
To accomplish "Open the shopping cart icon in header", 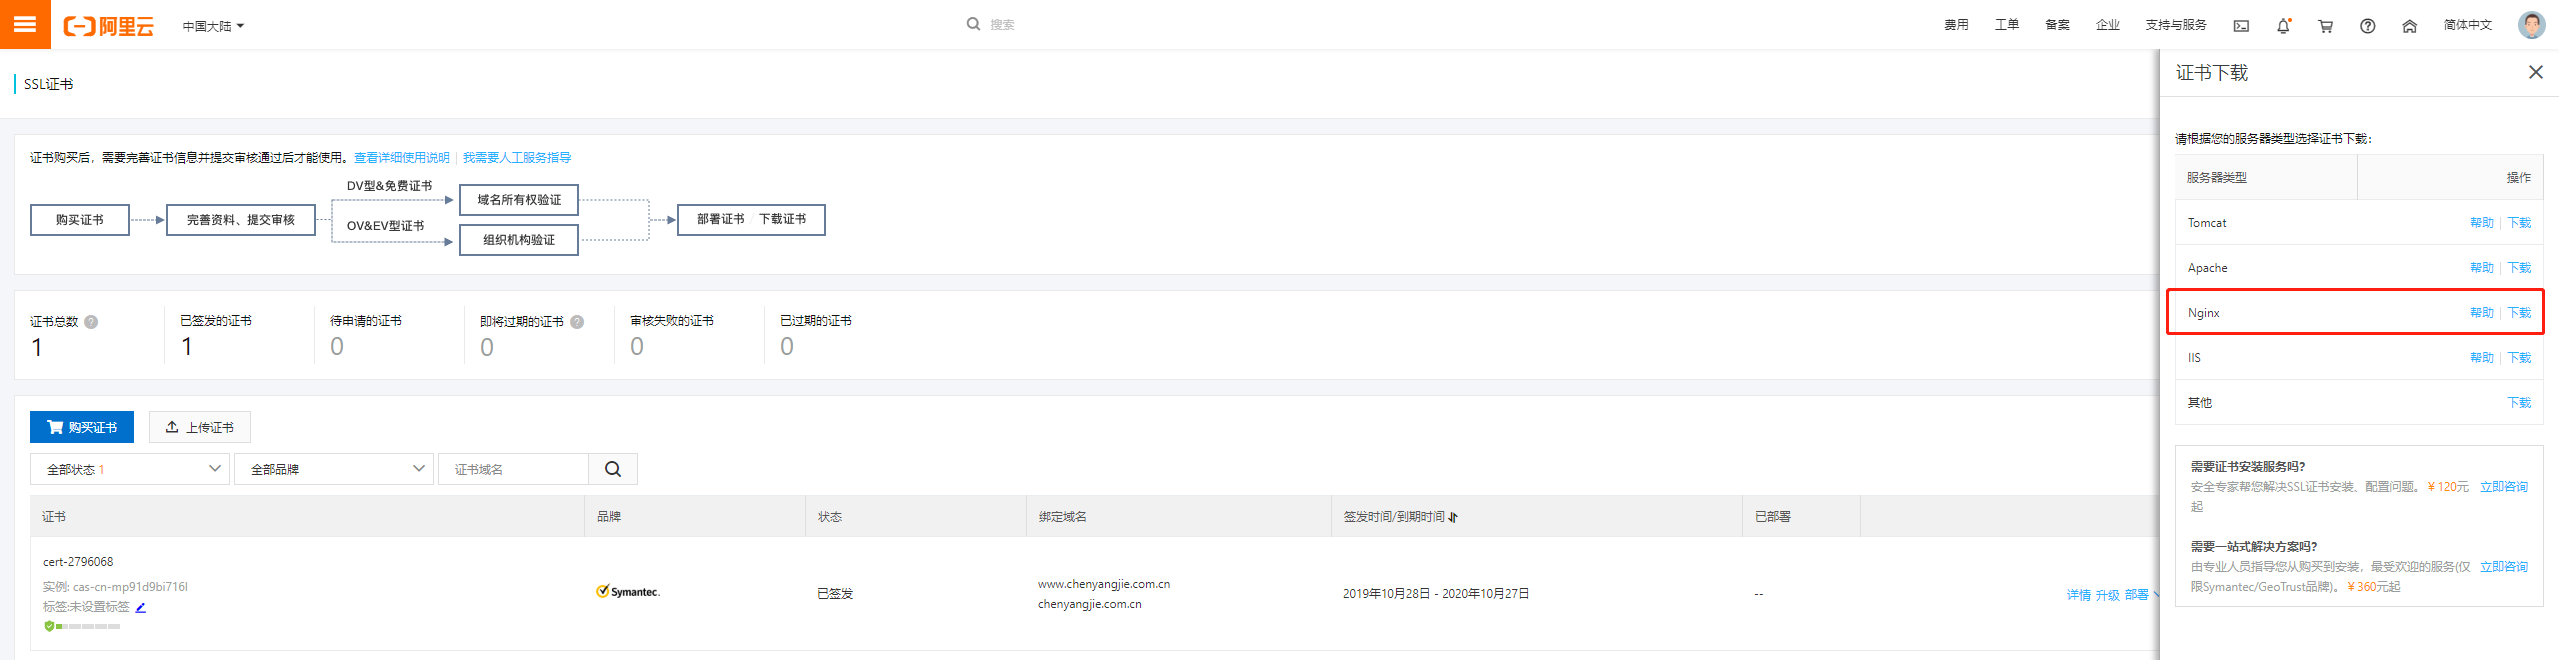I will pos(2326,26).
